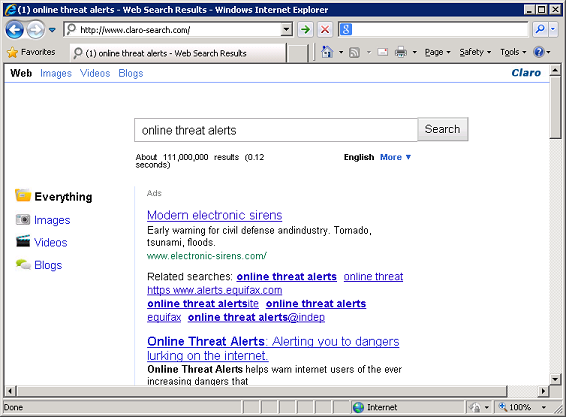The image size is (566, 417).
Task: Click the Search button
Action: (x=443, y=129)
